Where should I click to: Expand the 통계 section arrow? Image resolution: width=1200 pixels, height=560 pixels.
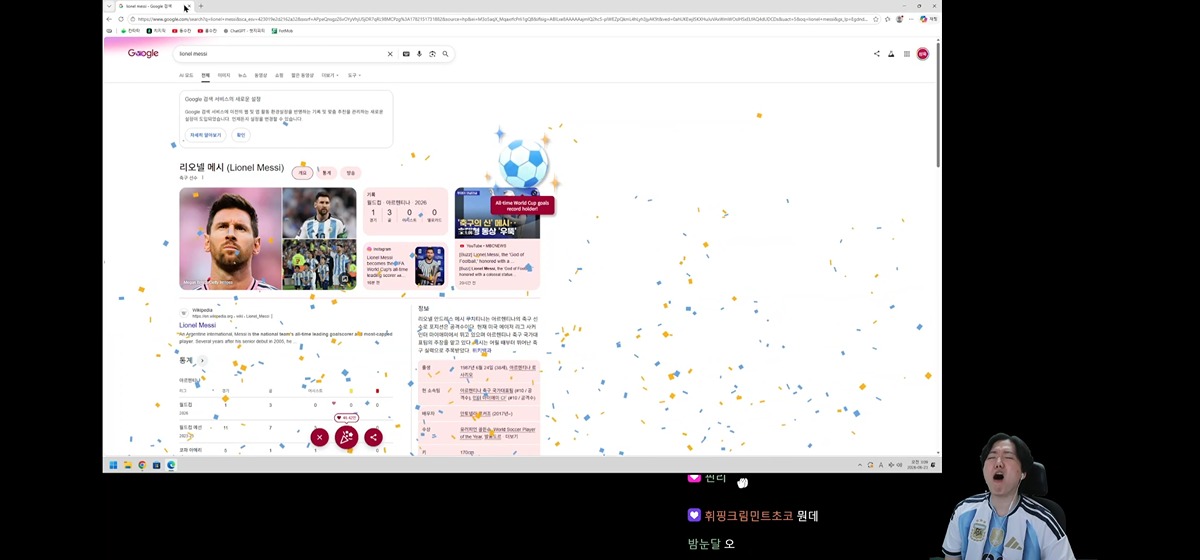(202, 361)
